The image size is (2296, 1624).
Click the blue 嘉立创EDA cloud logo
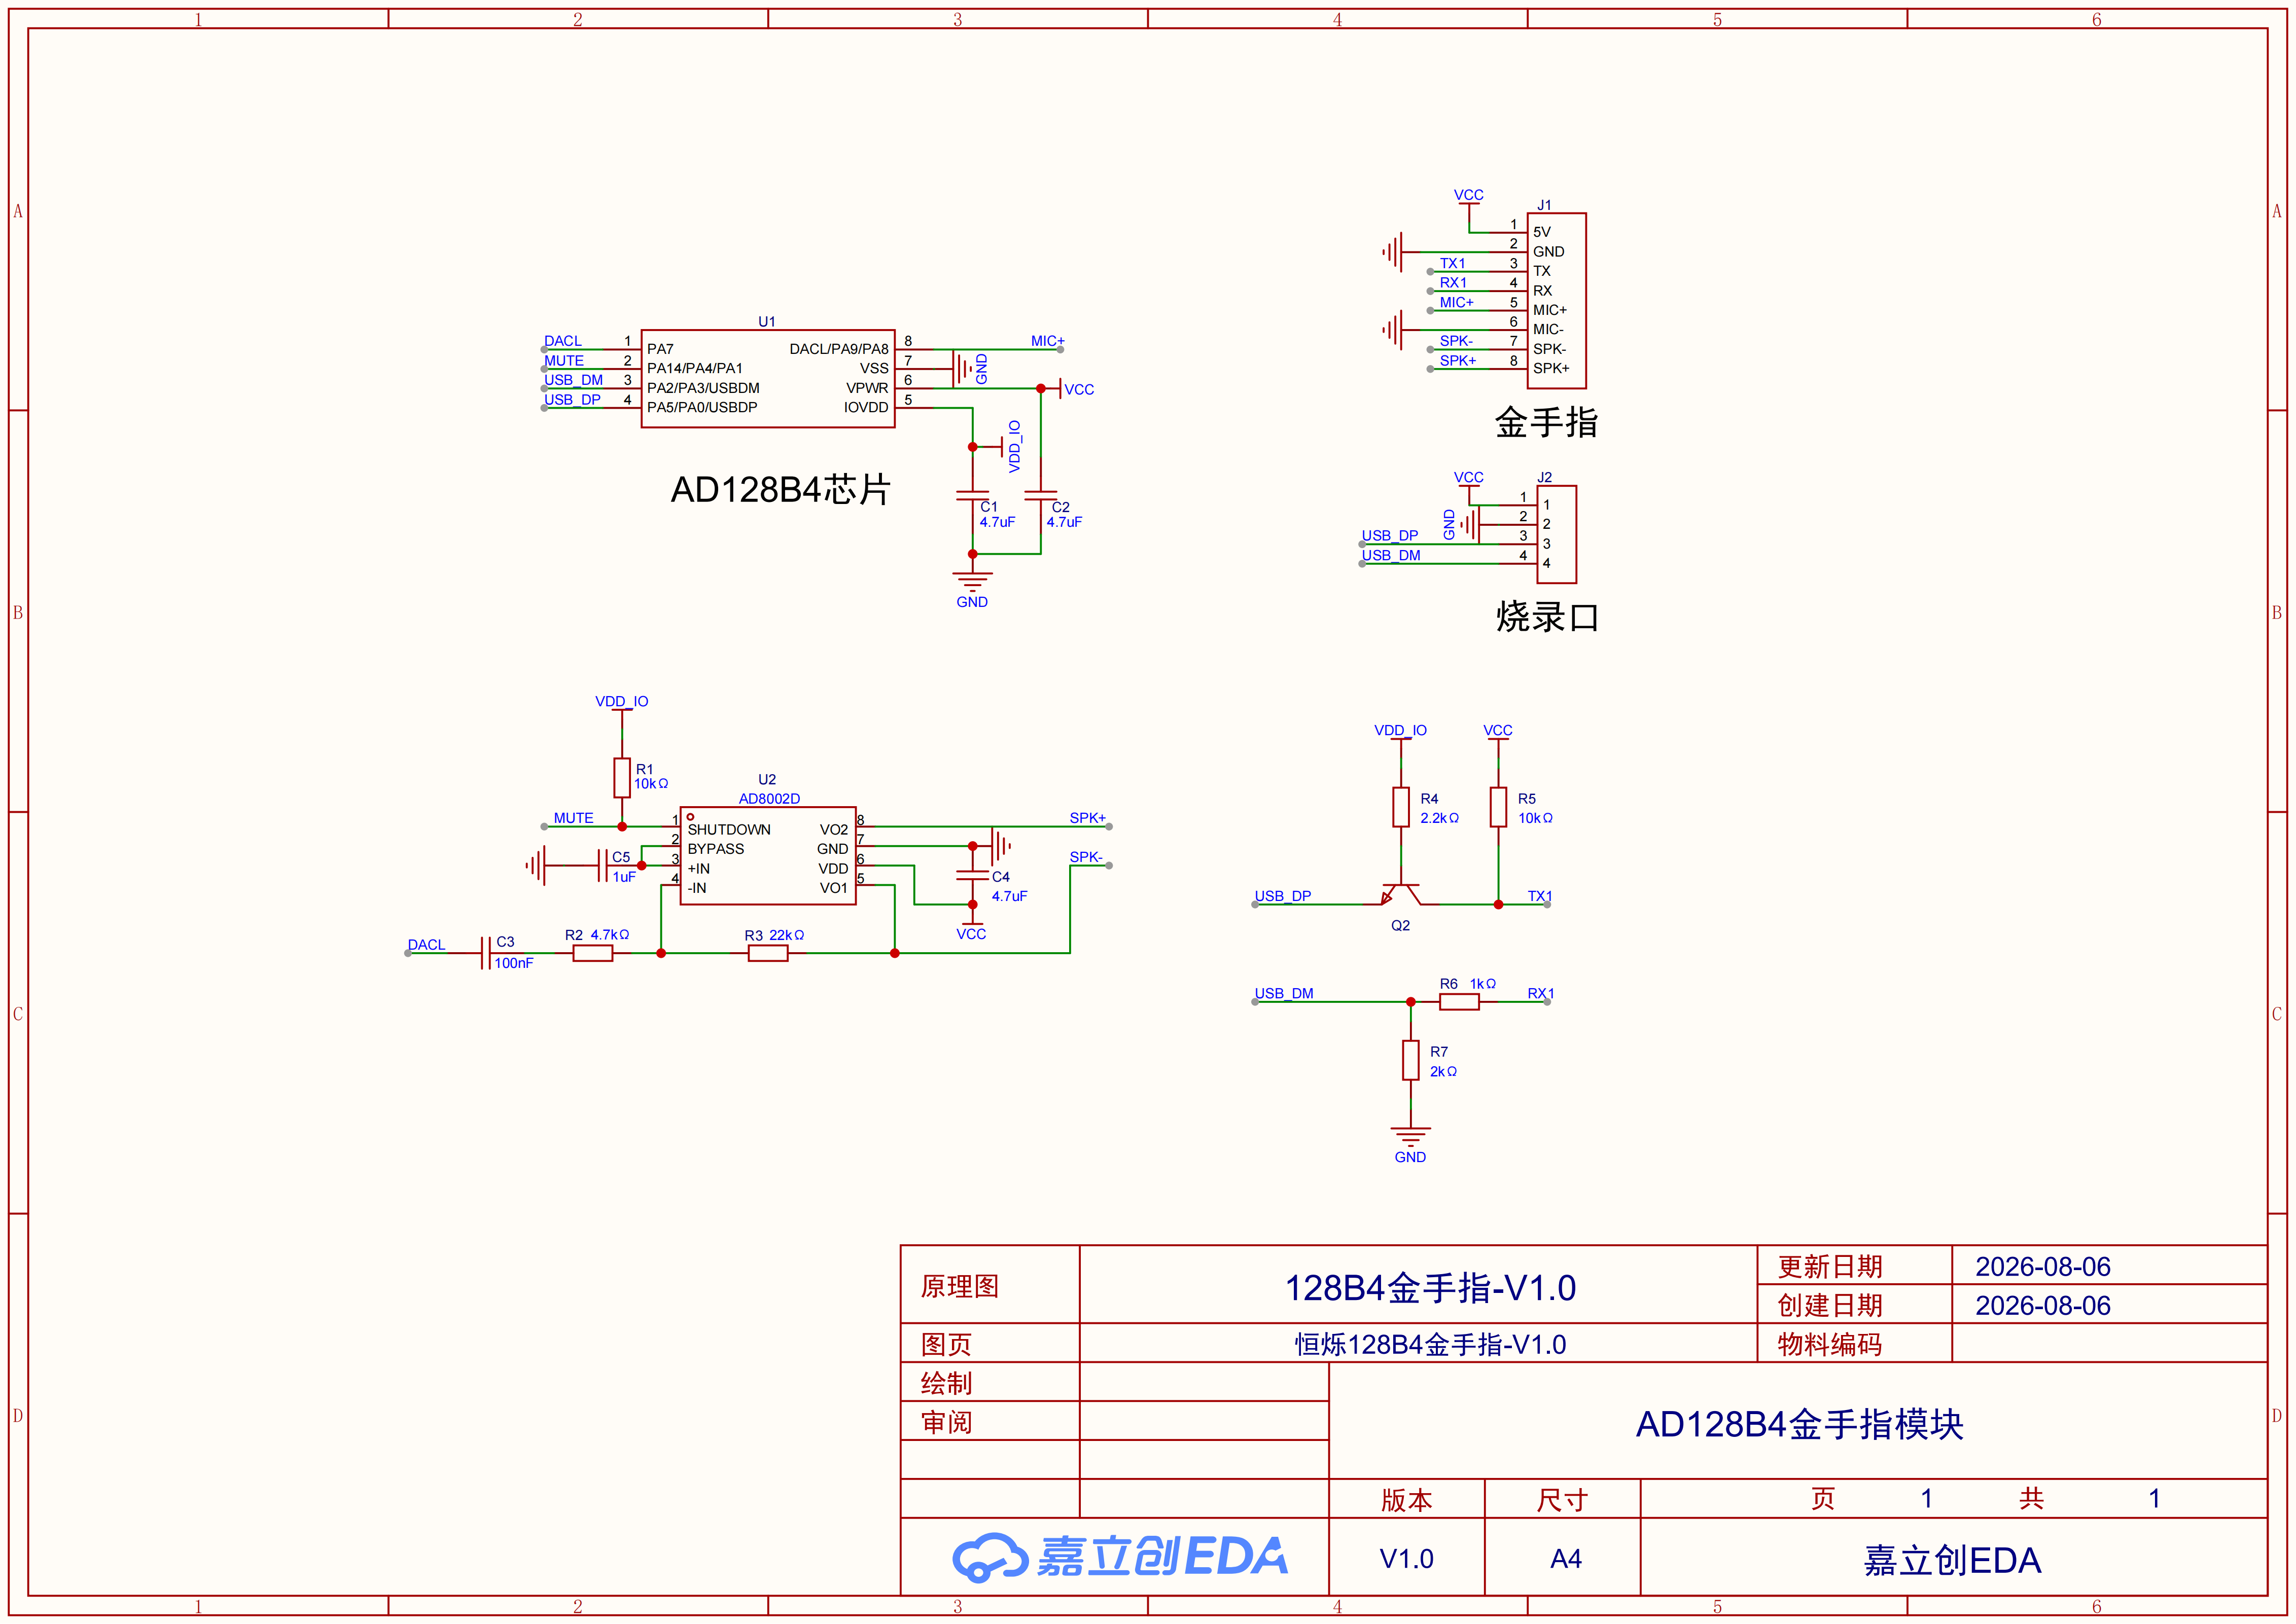[1120, 1557]
